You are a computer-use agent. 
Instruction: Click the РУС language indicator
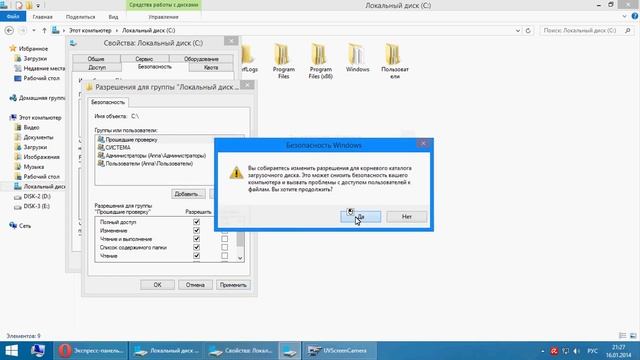point(592,351)
